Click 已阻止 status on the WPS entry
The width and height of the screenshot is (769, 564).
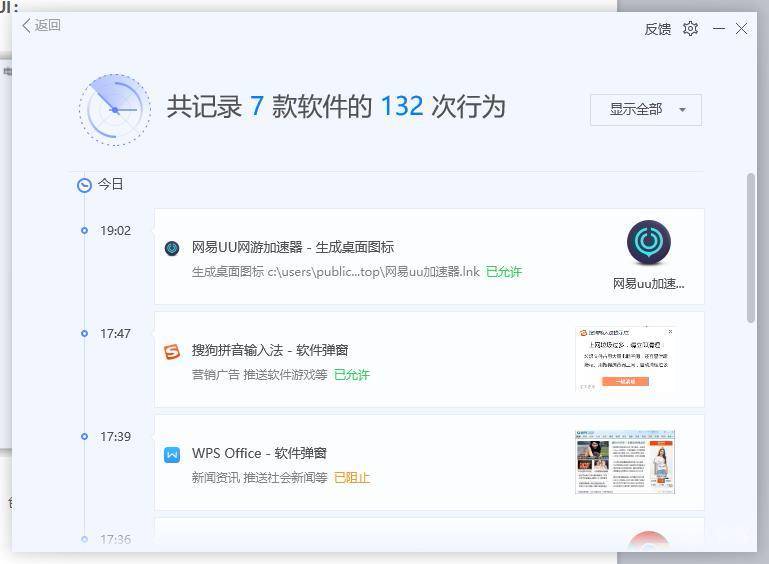[x=352, y=478]
